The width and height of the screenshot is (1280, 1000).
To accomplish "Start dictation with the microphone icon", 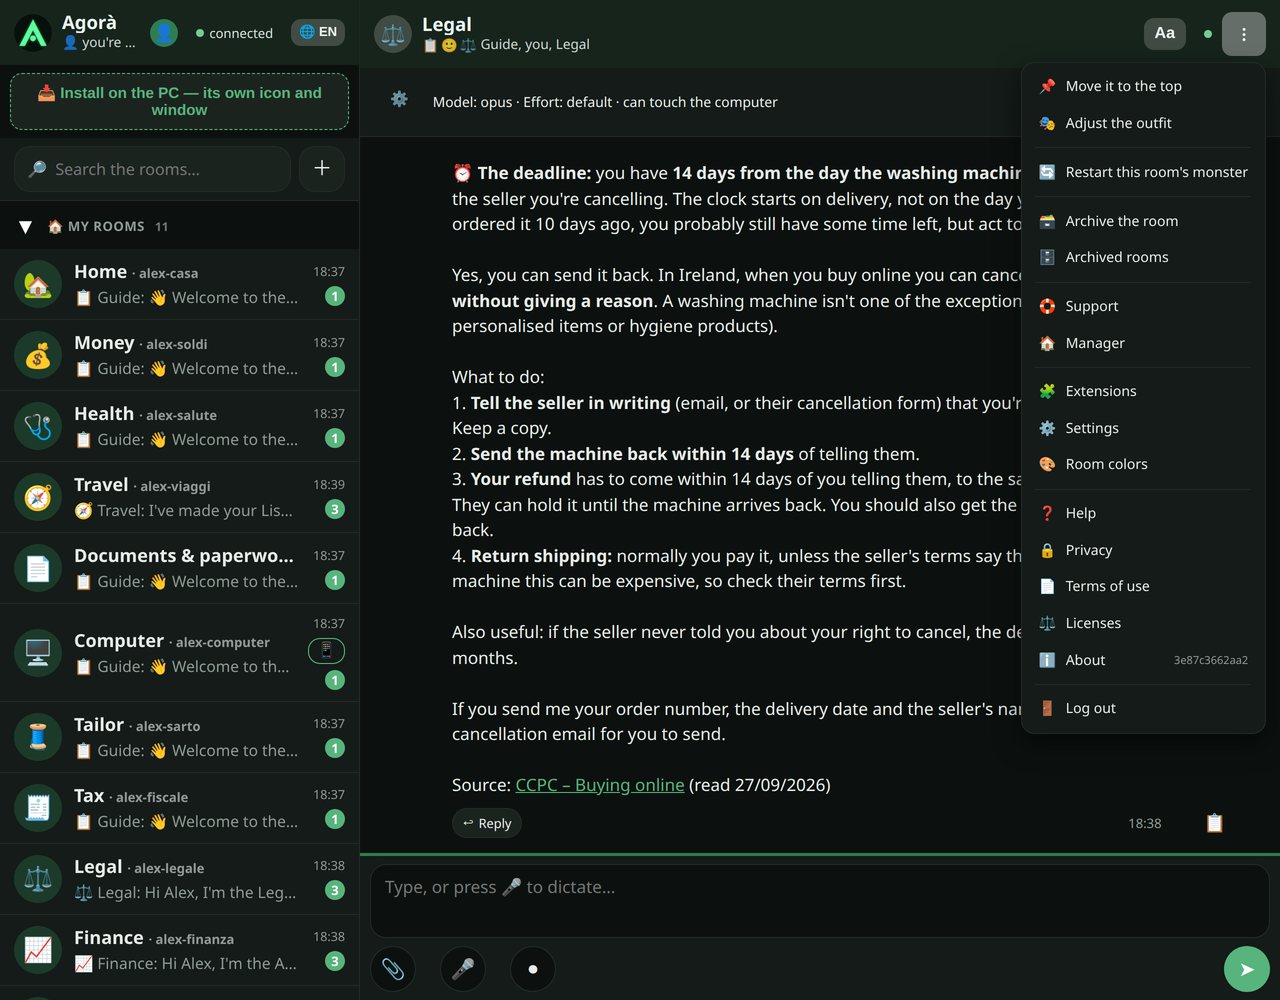I will point(463,969).
